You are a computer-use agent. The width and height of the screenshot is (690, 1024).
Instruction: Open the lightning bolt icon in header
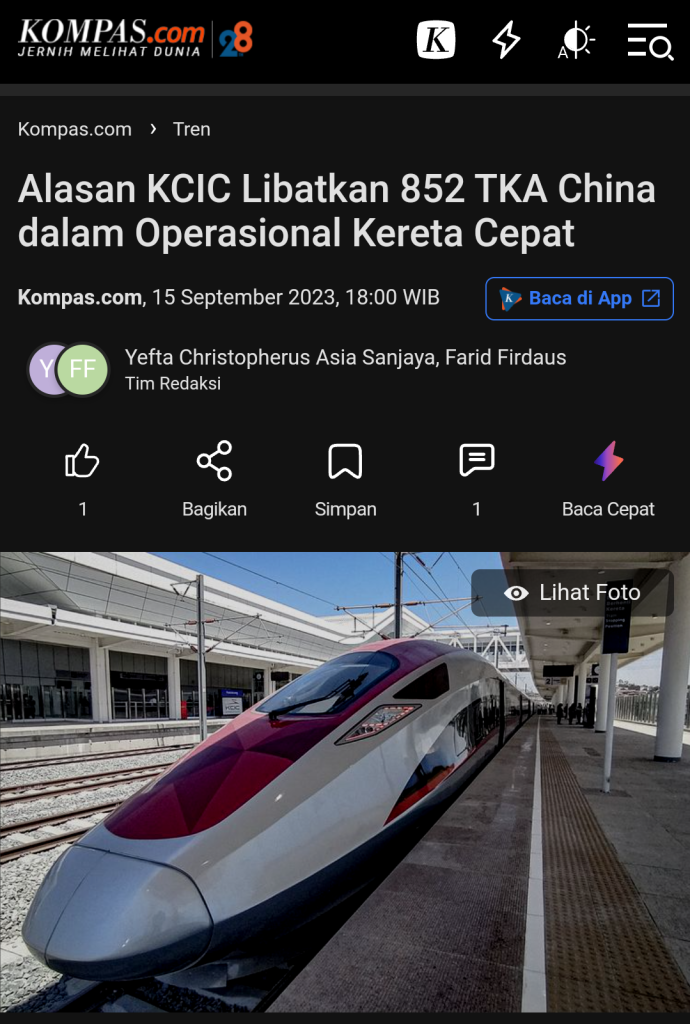point(506,40)
